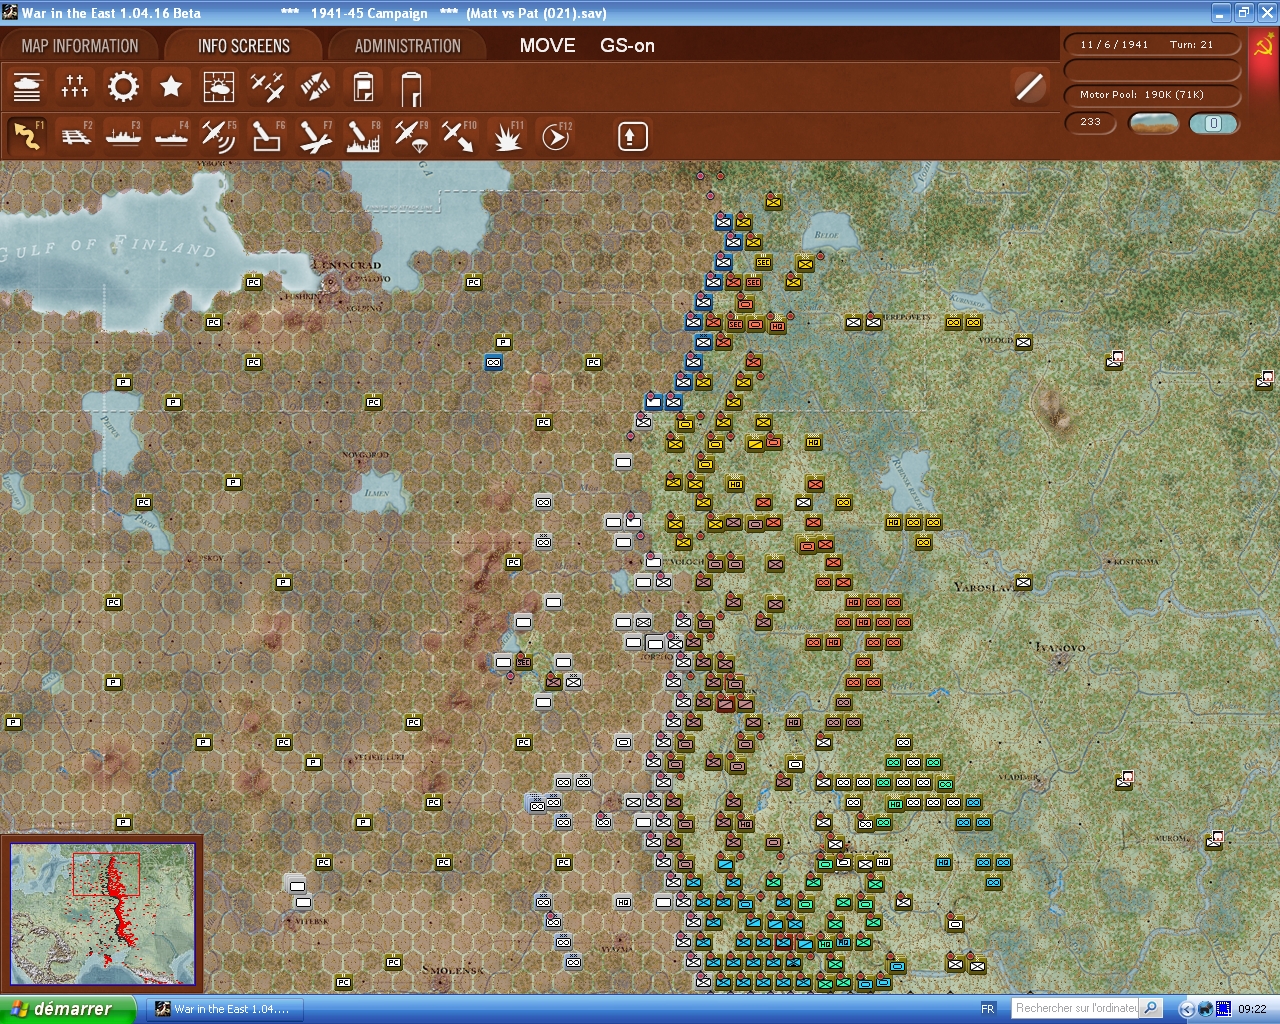Screen dimensions: 1280x1024
Task: Open the ADMINISTRATION tab
Action: click(x=407, y=46)
